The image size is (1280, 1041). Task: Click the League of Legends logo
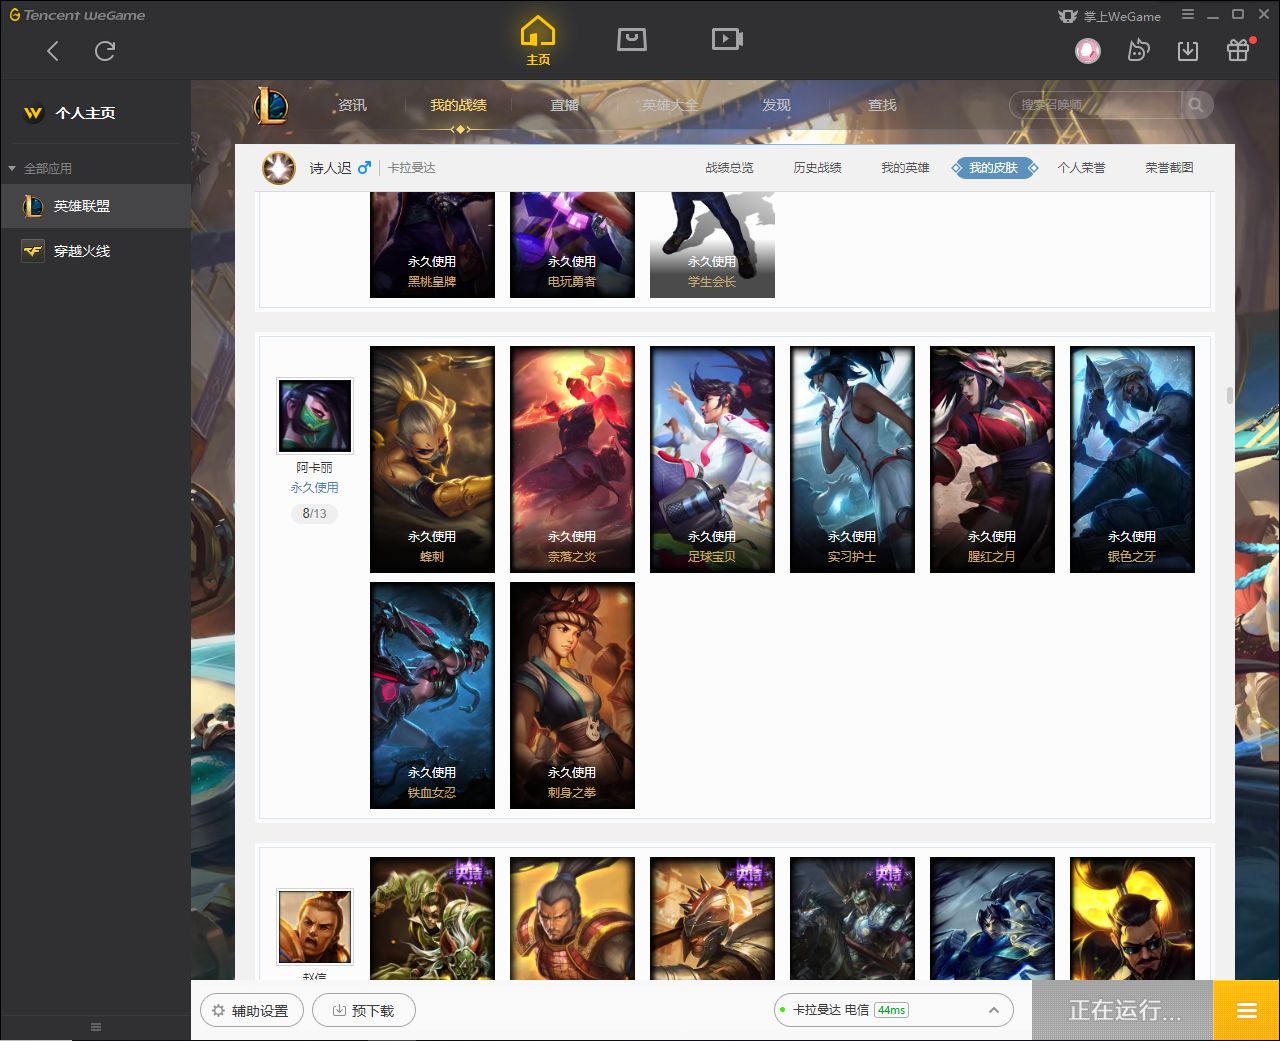271,105
